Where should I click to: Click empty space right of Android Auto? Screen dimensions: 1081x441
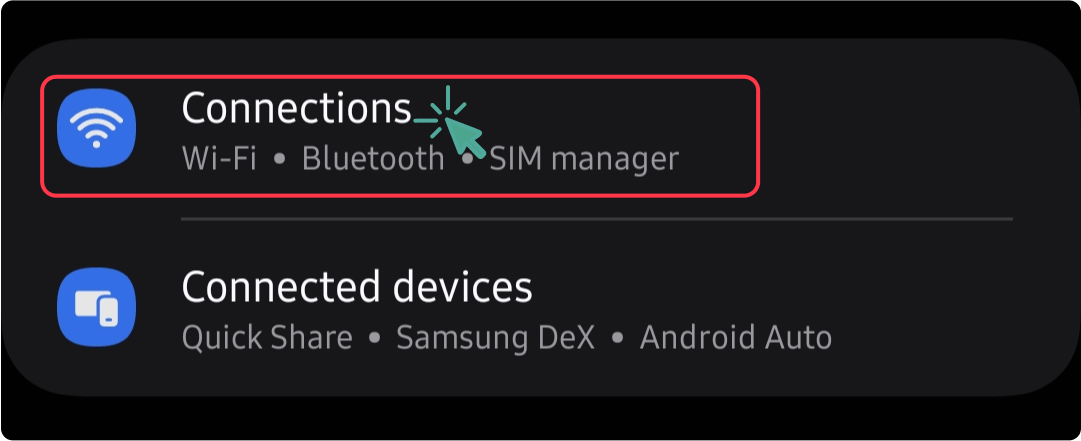point(930,338)
